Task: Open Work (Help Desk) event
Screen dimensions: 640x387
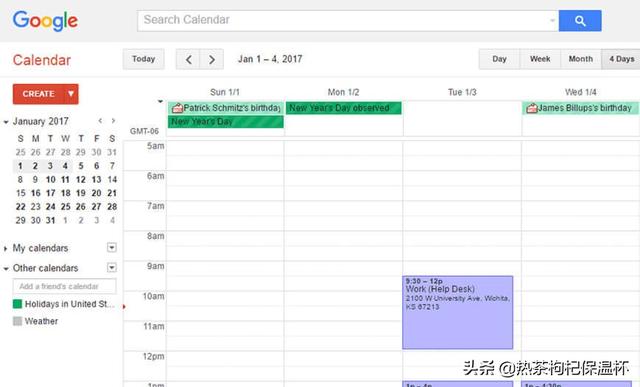Action: tap(458, 312)
